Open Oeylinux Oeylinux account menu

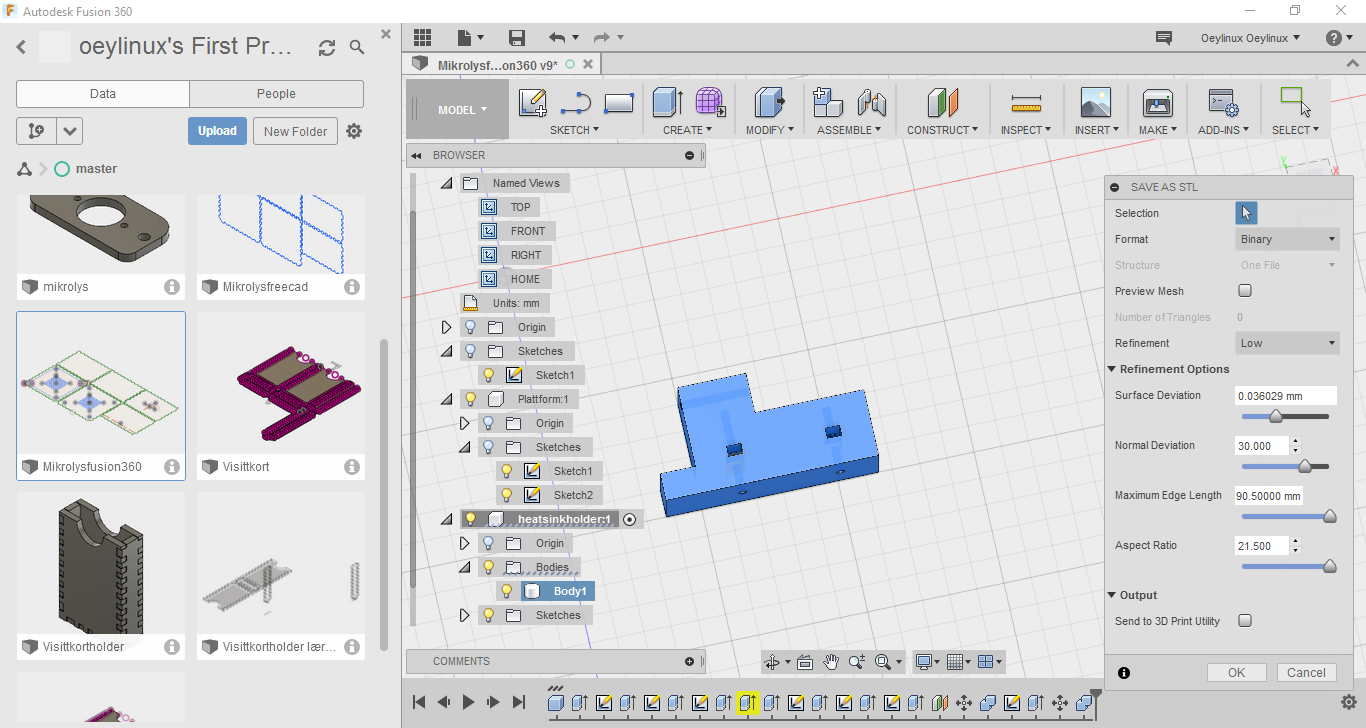click(x=1250, y=38)
